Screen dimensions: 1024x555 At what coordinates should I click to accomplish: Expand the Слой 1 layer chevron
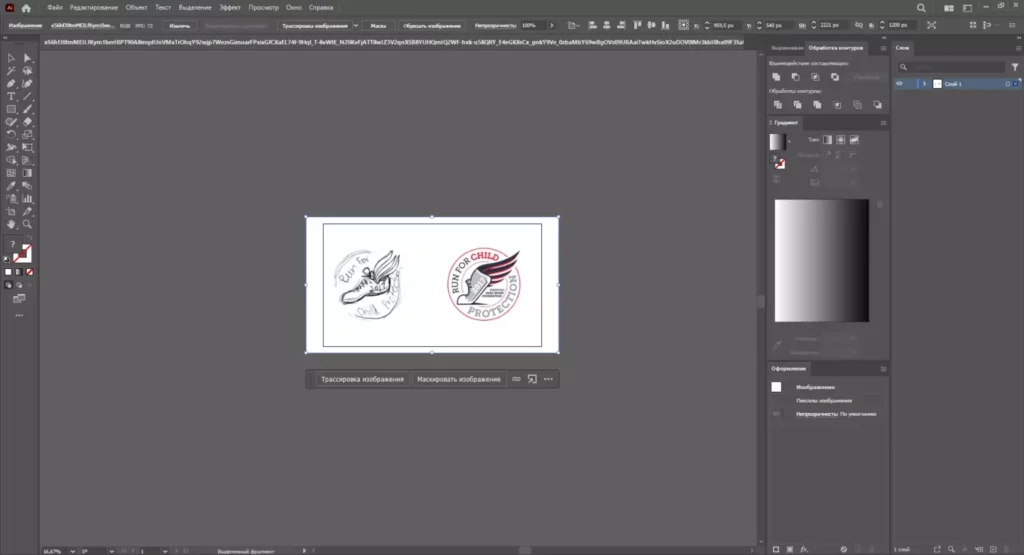tap(924, 84)
